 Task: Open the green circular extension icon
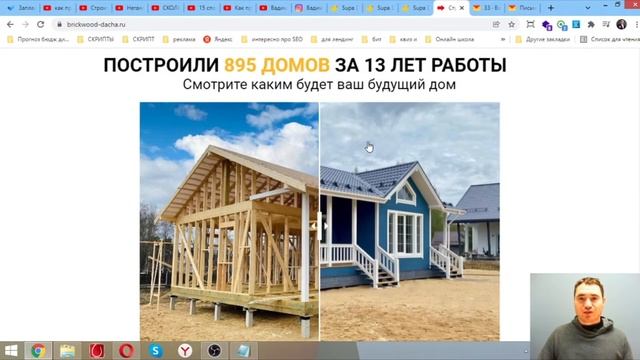(562, 25)
